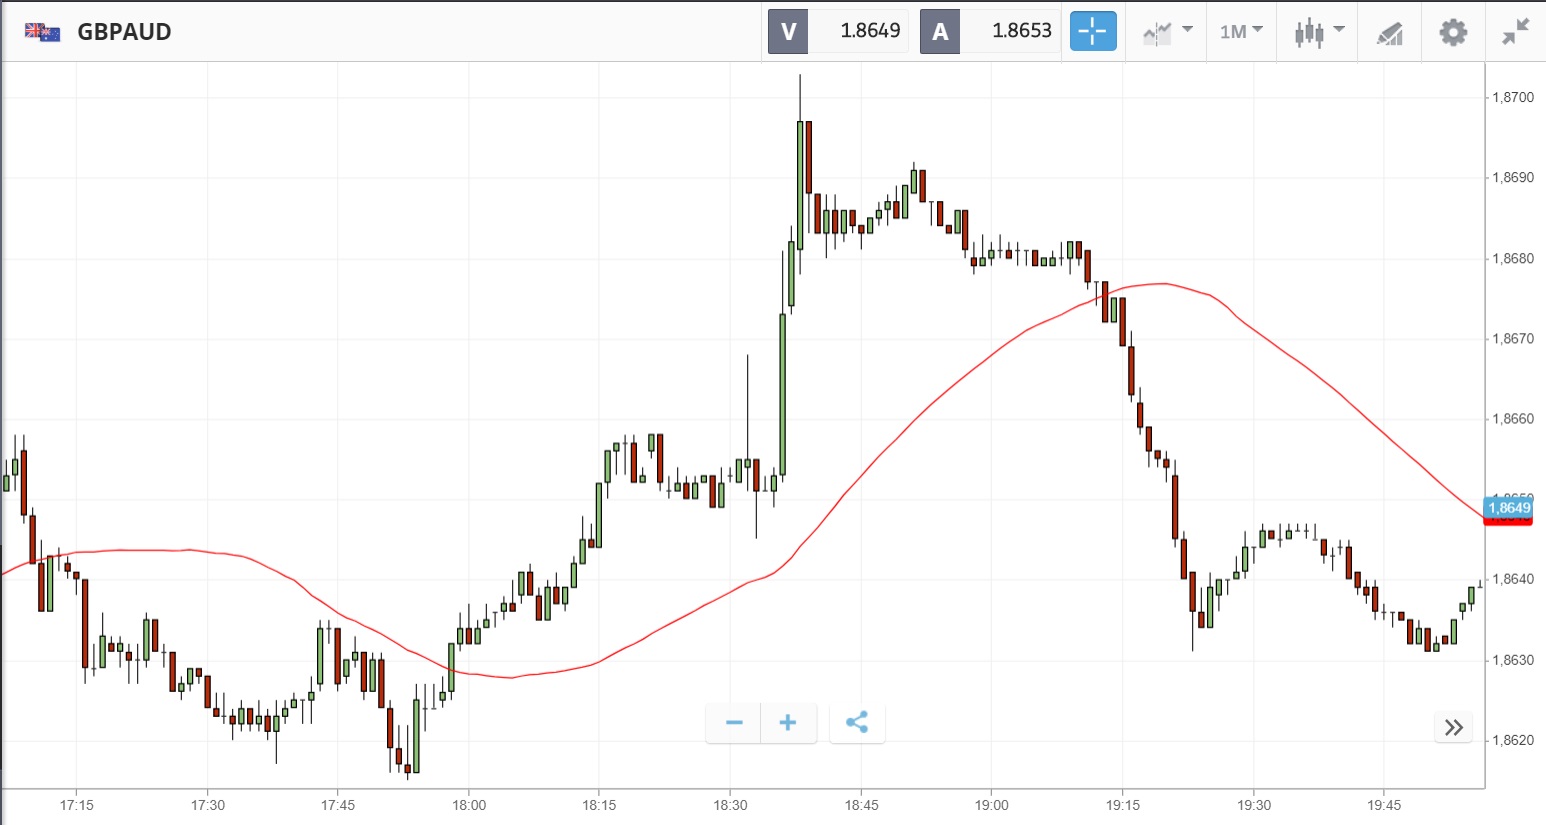This screenshot has width=1546, height=825.
Task: Open the drawing tools pencil icon
Action: (x=1390, y=33)
